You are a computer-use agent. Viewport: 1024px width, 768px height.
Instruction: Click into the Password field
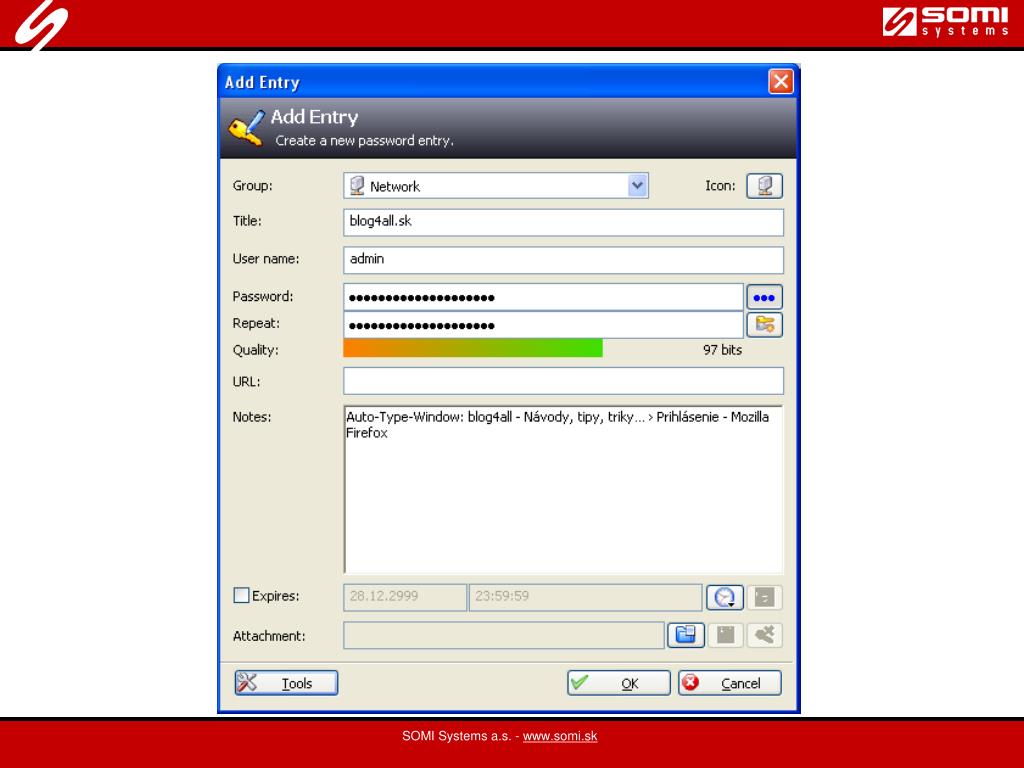pos(543,297)
